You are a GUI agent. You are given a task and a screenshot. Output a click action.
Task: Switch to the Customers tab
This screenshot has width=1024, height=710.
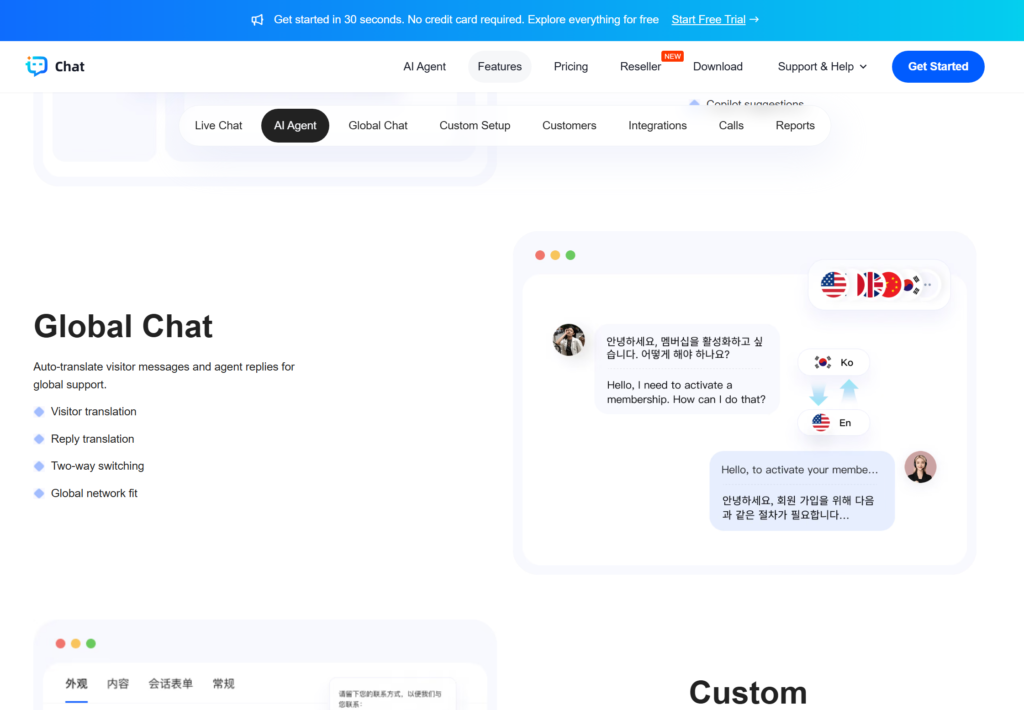click(x=569, y=125)
